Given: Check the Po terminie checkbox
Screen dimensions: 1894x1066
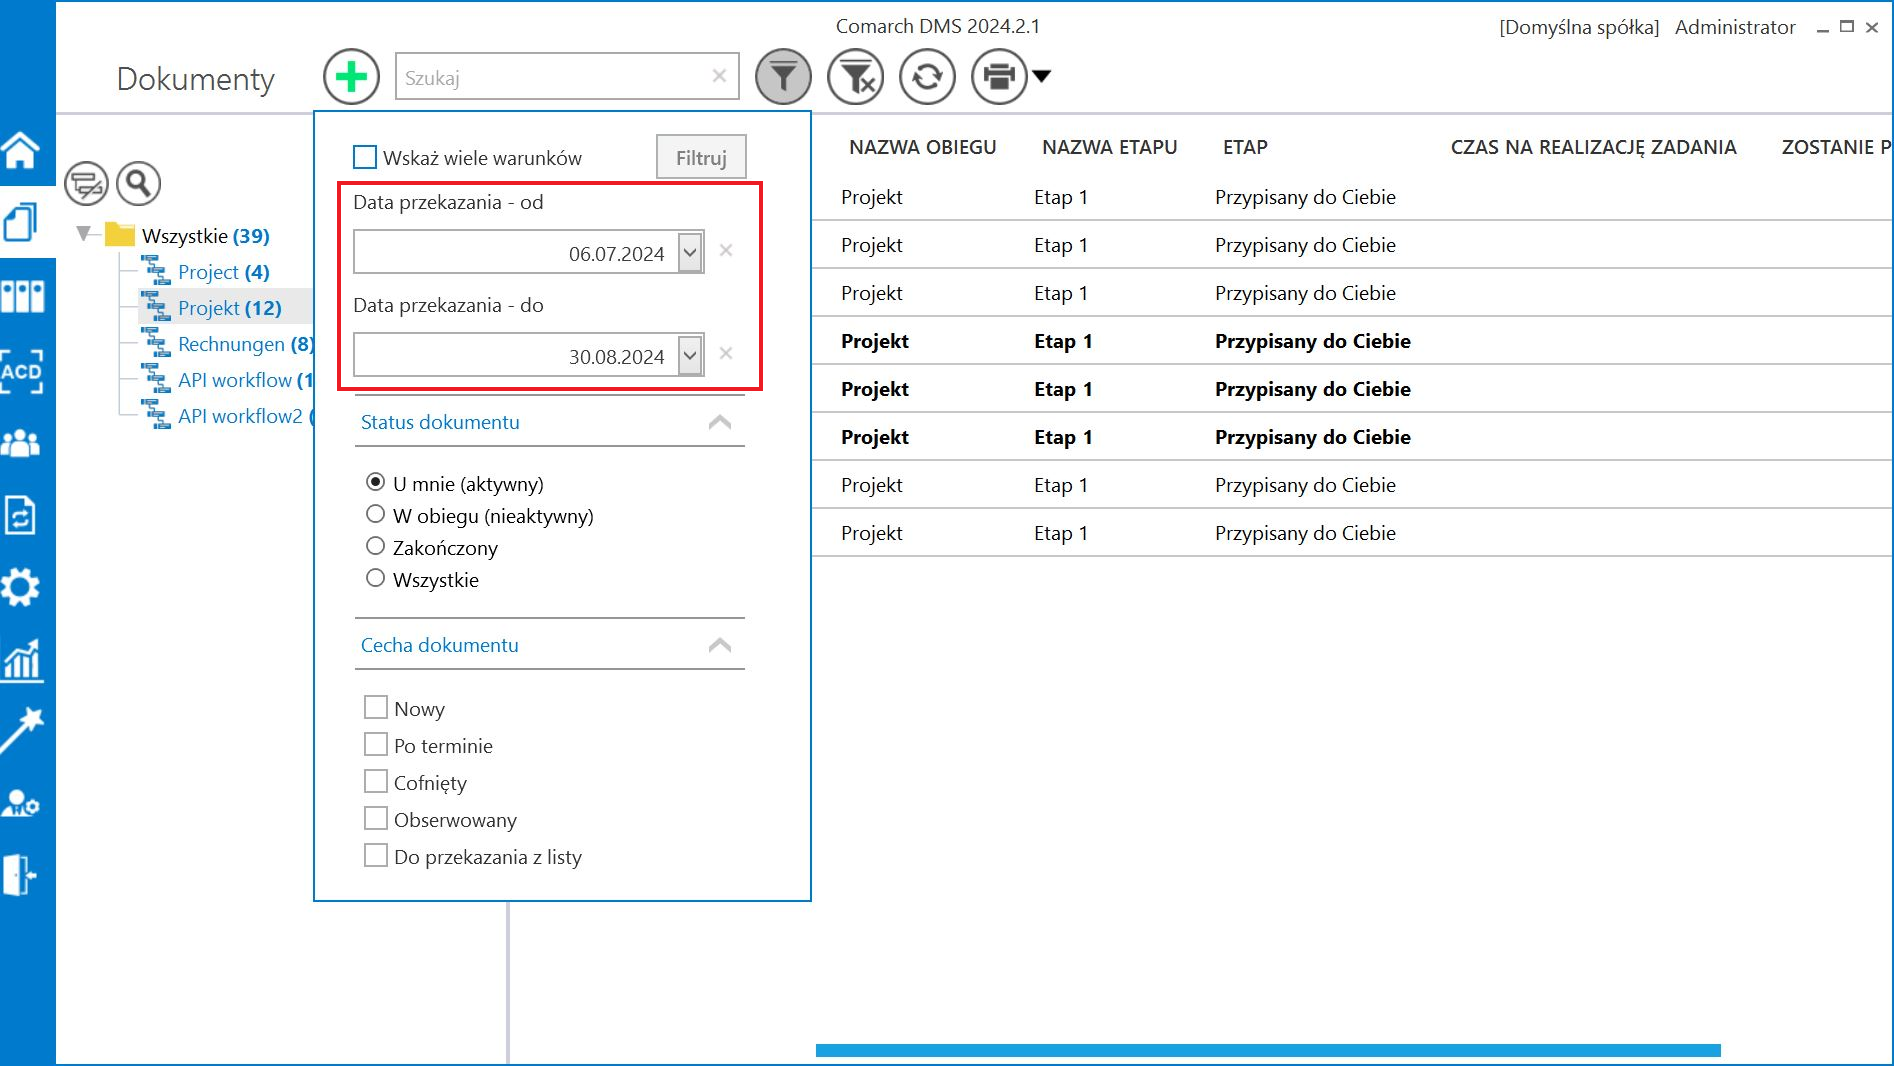Looking at the screenshot, I should [376, 745].
